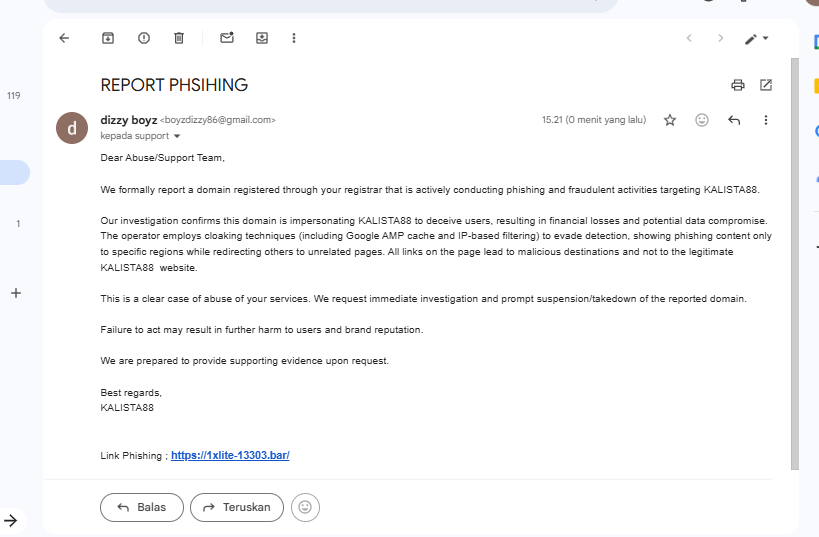Screen dimensions: 819x537
Task: Go back to the inbox list
Action: coord(64,38)
